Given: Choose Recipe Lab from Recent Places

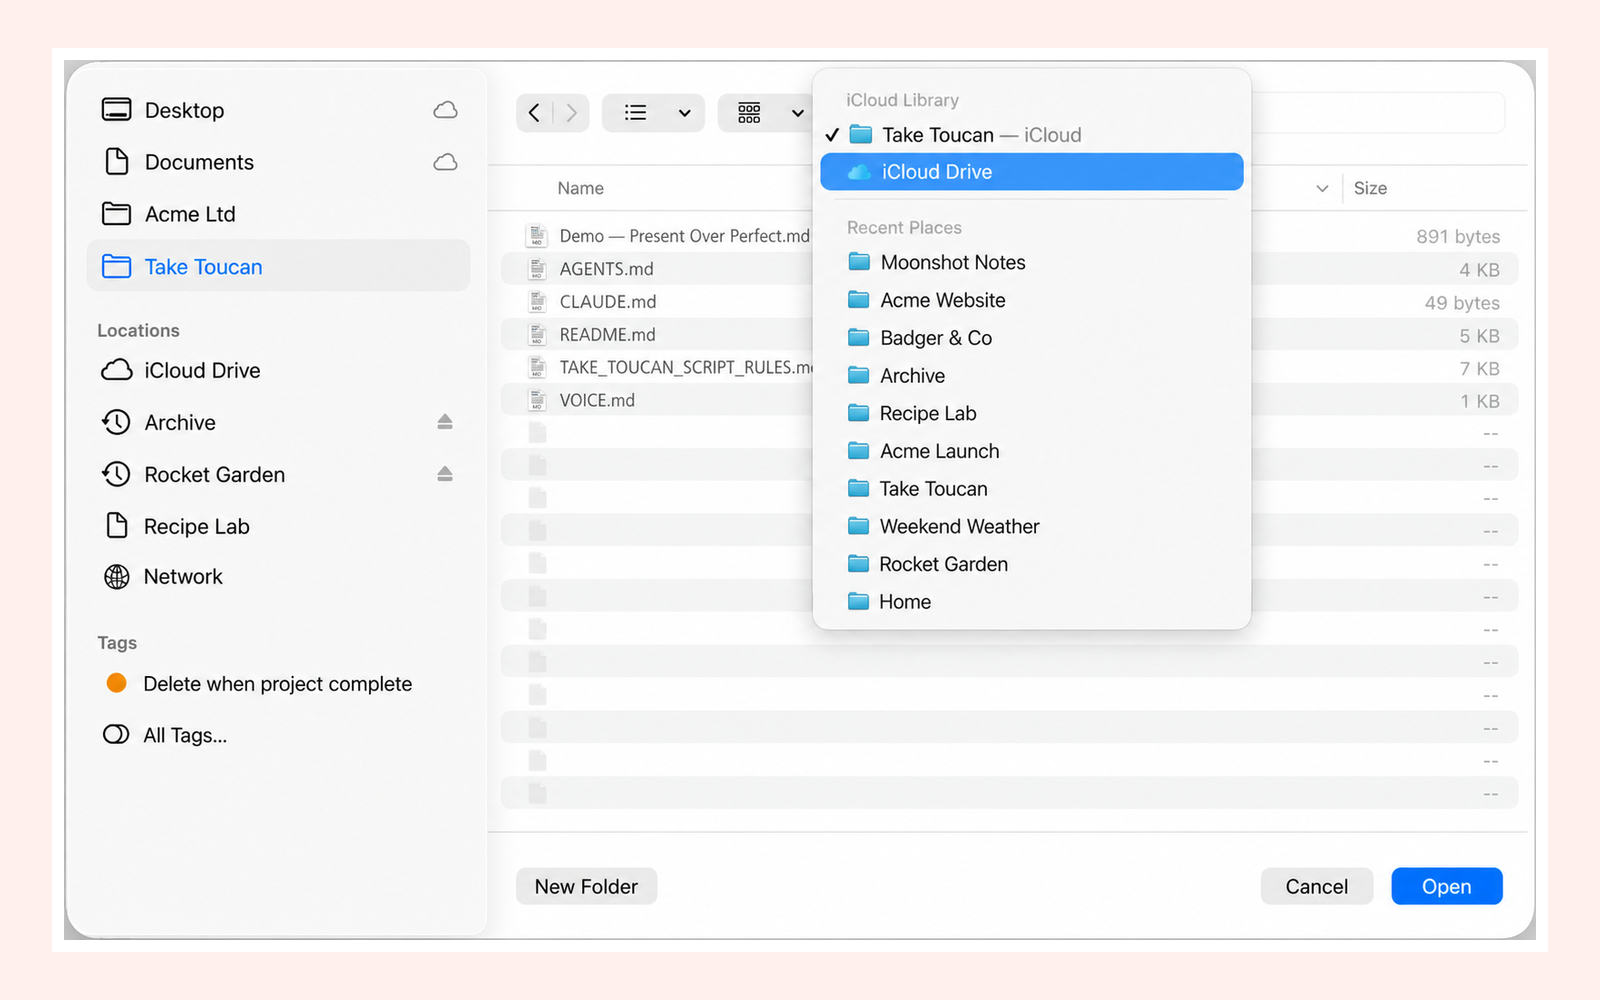Looking at the screenshot, I should pyautogui.click(x=1031, y=413).
